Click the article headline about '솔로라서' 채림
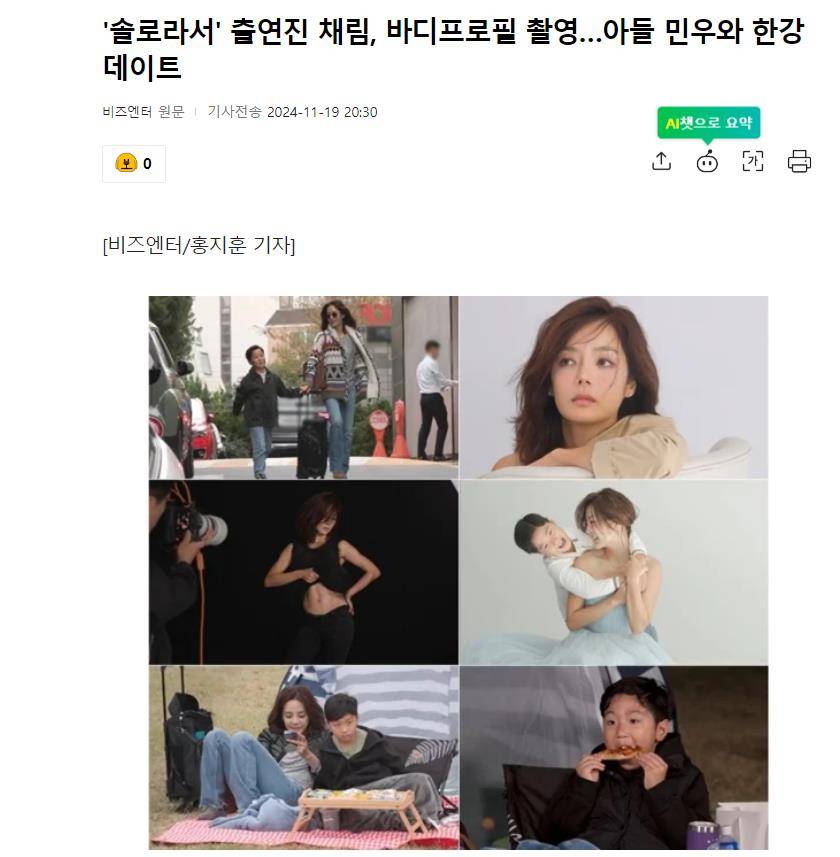840x857 pixels. [x=454, y=49]
